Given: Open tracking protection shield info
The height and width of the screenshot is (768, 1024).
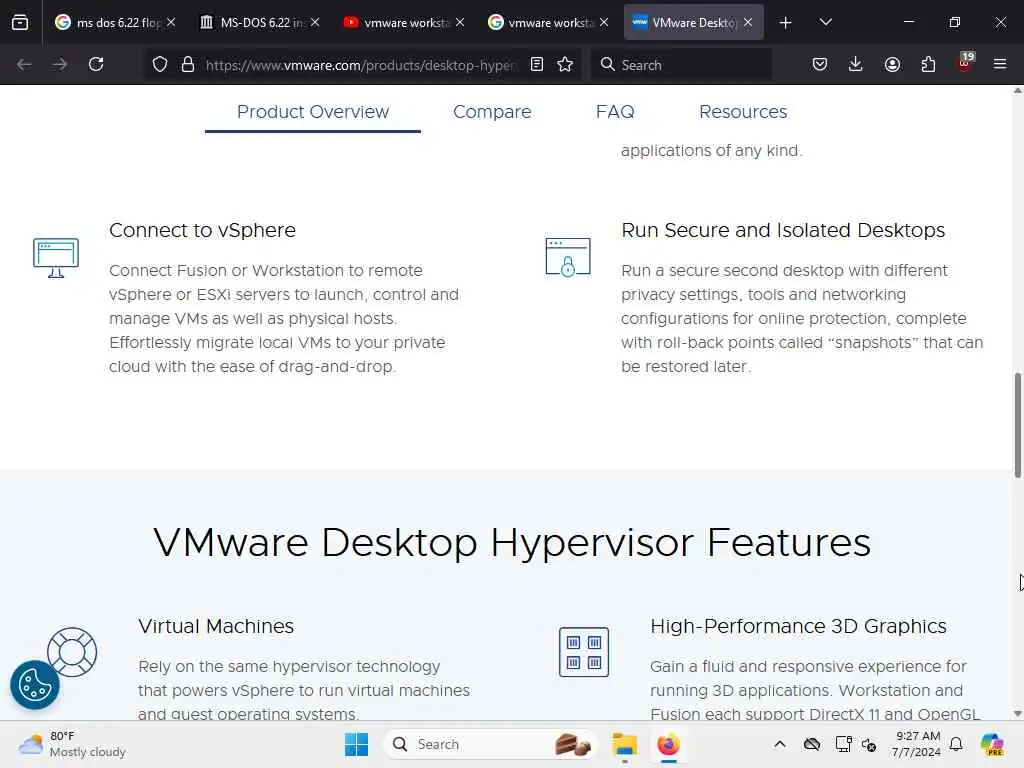Looking at the screenshot, I should coord(159,64).
